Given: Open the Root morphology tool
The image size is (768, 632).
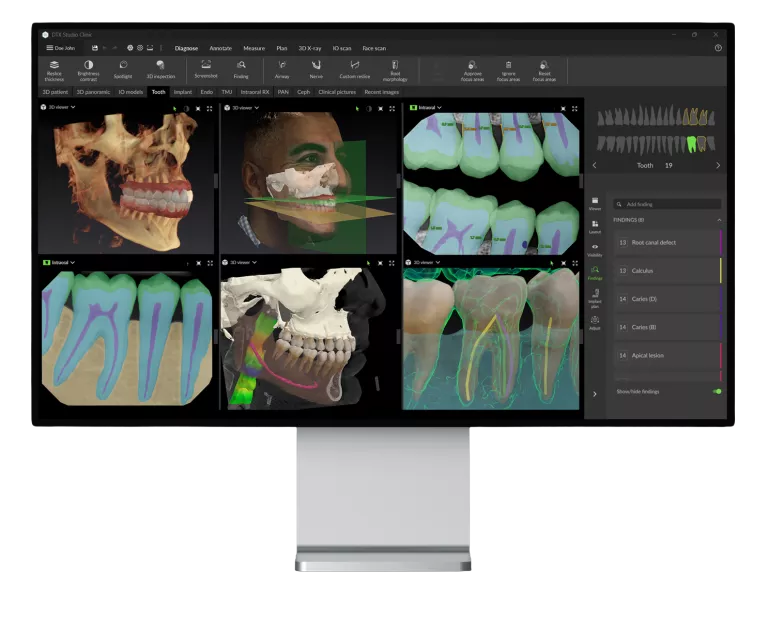Looking at the screenshot, I should point(395,71).
